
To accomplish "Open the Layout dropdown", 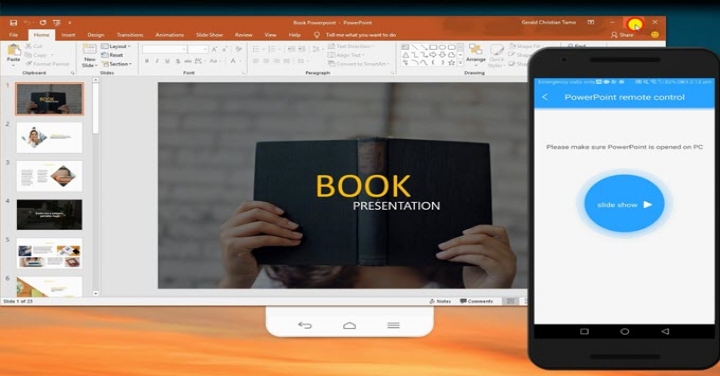I will tap(116, 46).
